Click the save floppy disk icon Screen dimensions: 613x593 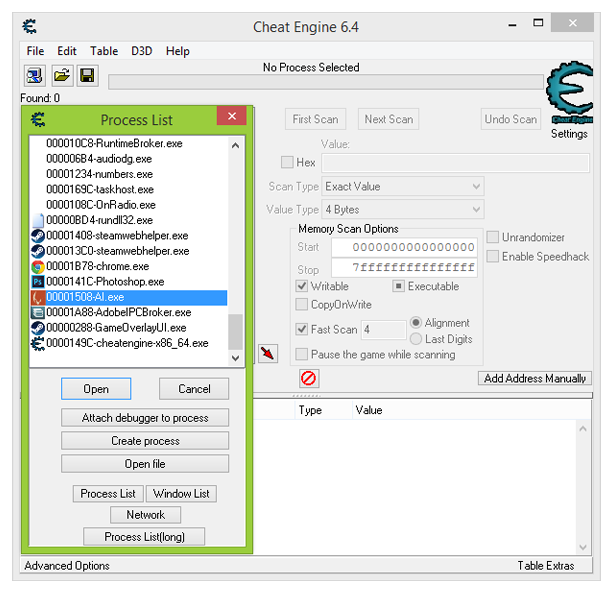coord(87,75)
